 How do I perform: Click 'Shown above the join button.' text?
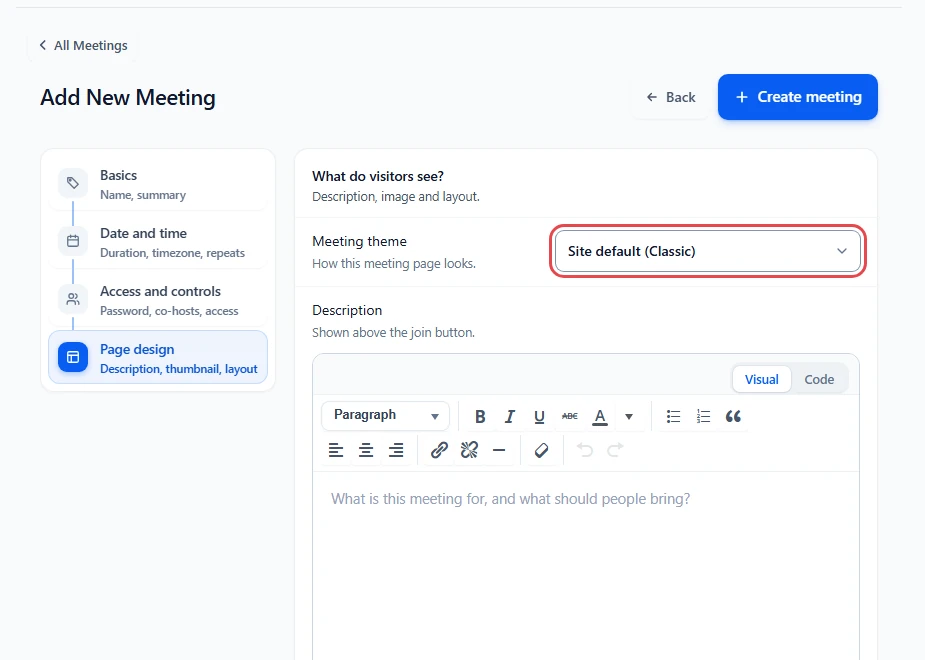(x=393, y=333)
